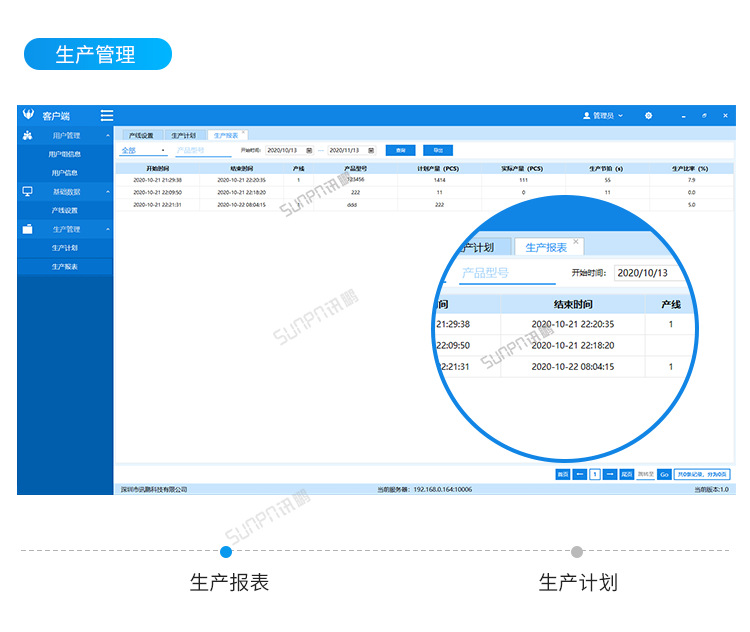Open calendar picker for start date 2020/10/13
Screen dimensions: 750x632
309,150
